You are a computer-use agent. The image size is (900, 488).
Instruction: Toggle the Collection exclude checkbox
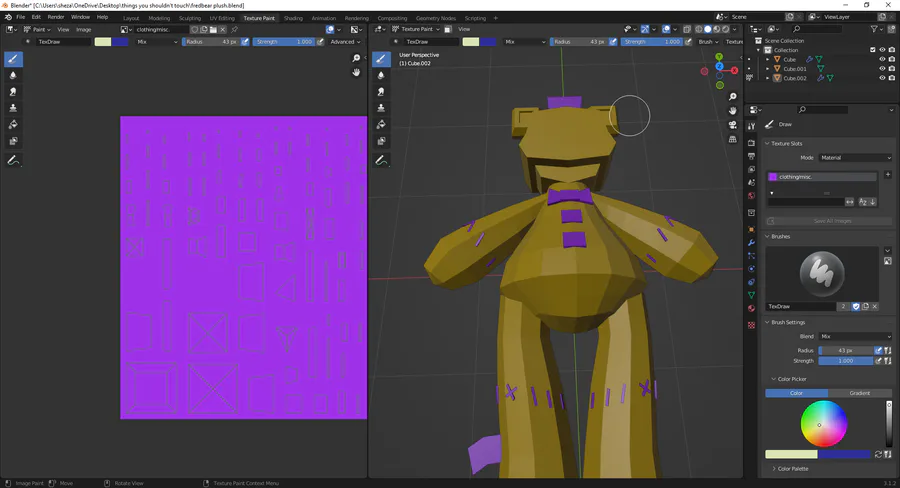[872, 50]
